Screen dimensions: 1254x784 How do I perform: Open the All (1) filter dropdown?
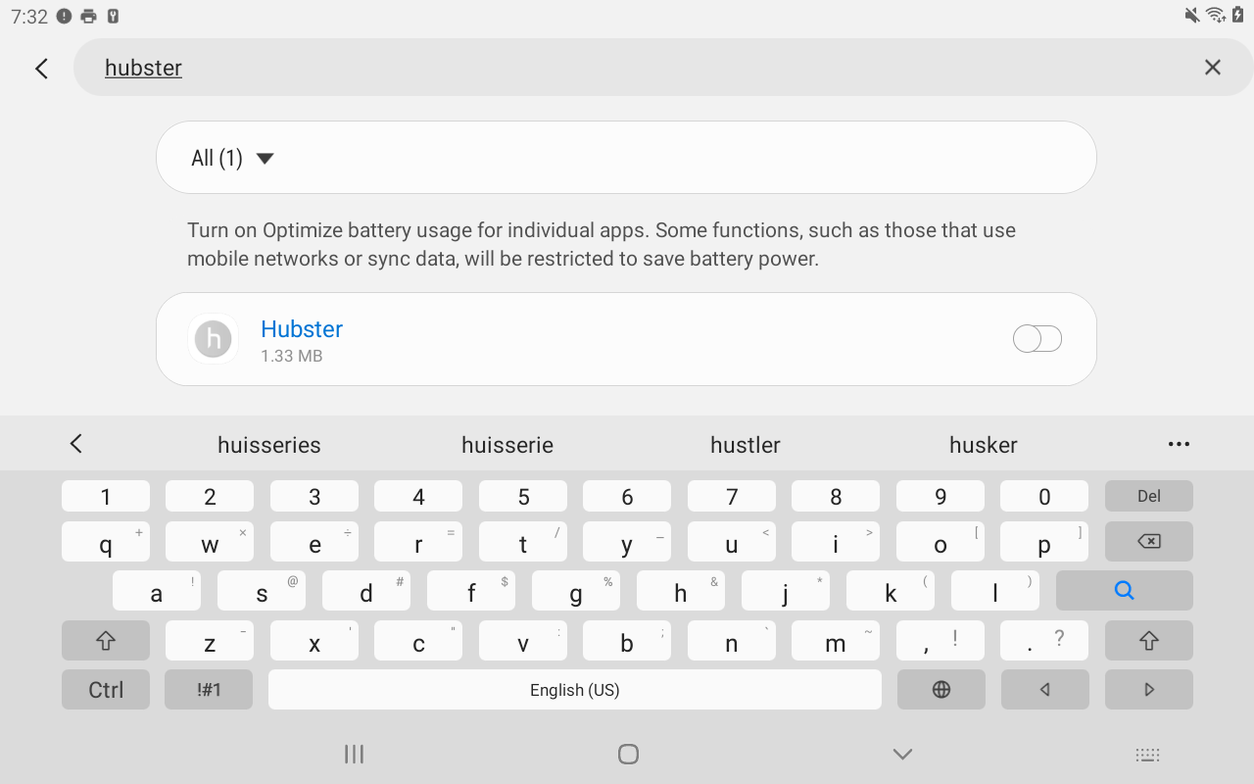232,158
